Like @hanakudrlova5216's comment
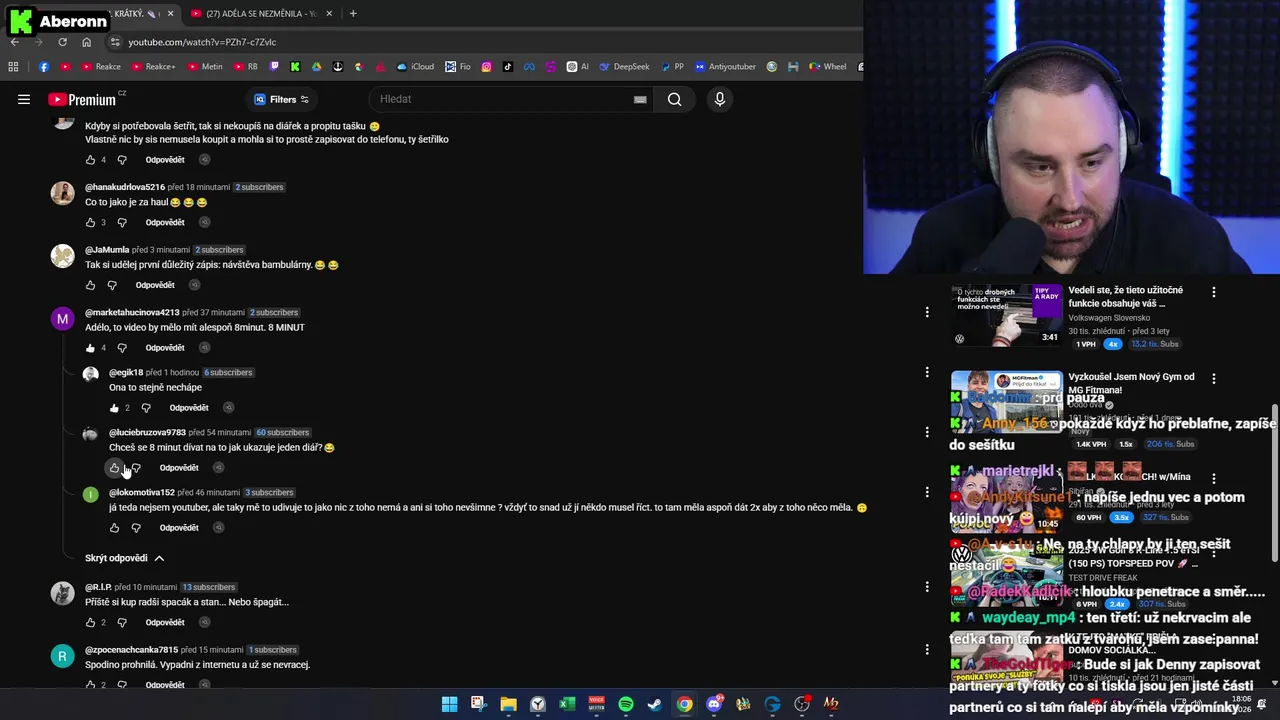Screen dimensions: 1280x720 [90, 222]
